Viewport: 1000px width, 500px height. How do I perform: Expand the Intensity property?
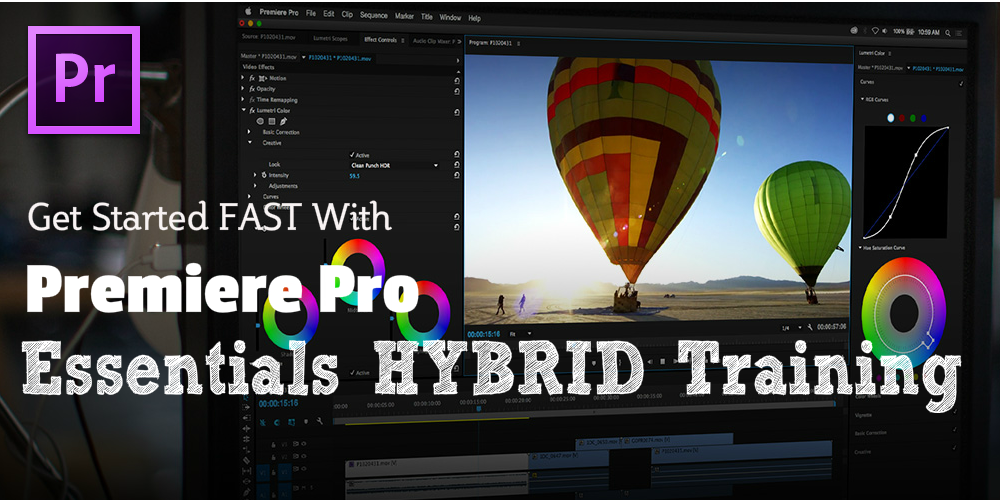[x=255, y=175]
